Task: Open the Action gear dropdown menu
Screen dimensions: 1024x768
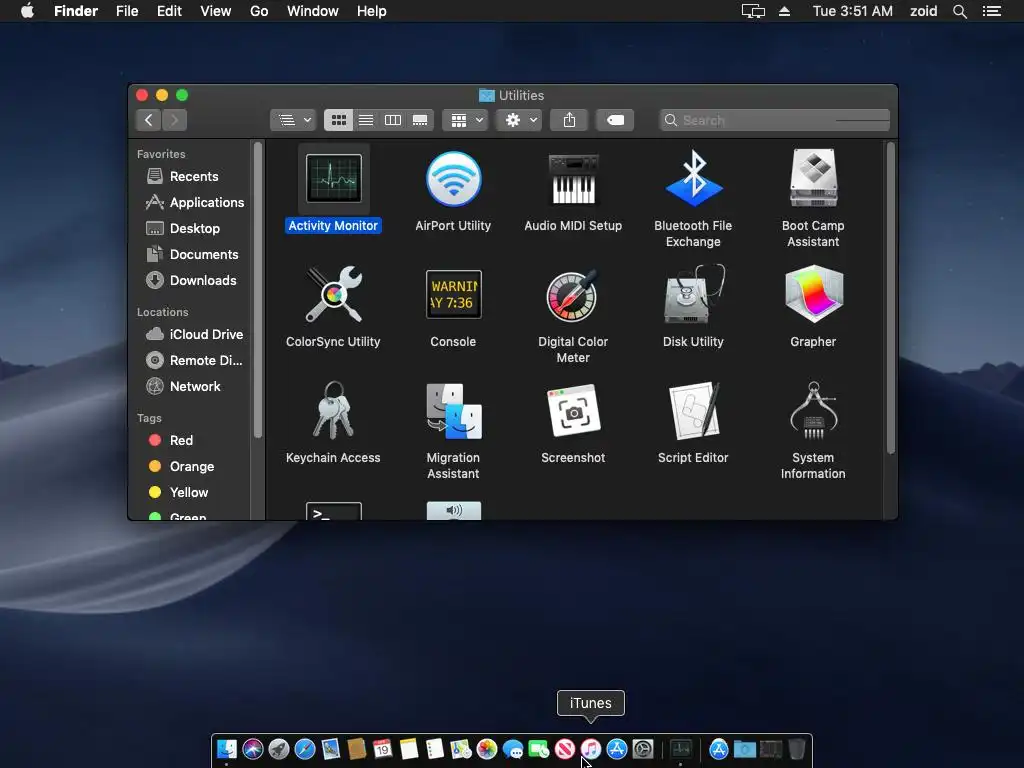Action: coord(519,120)
